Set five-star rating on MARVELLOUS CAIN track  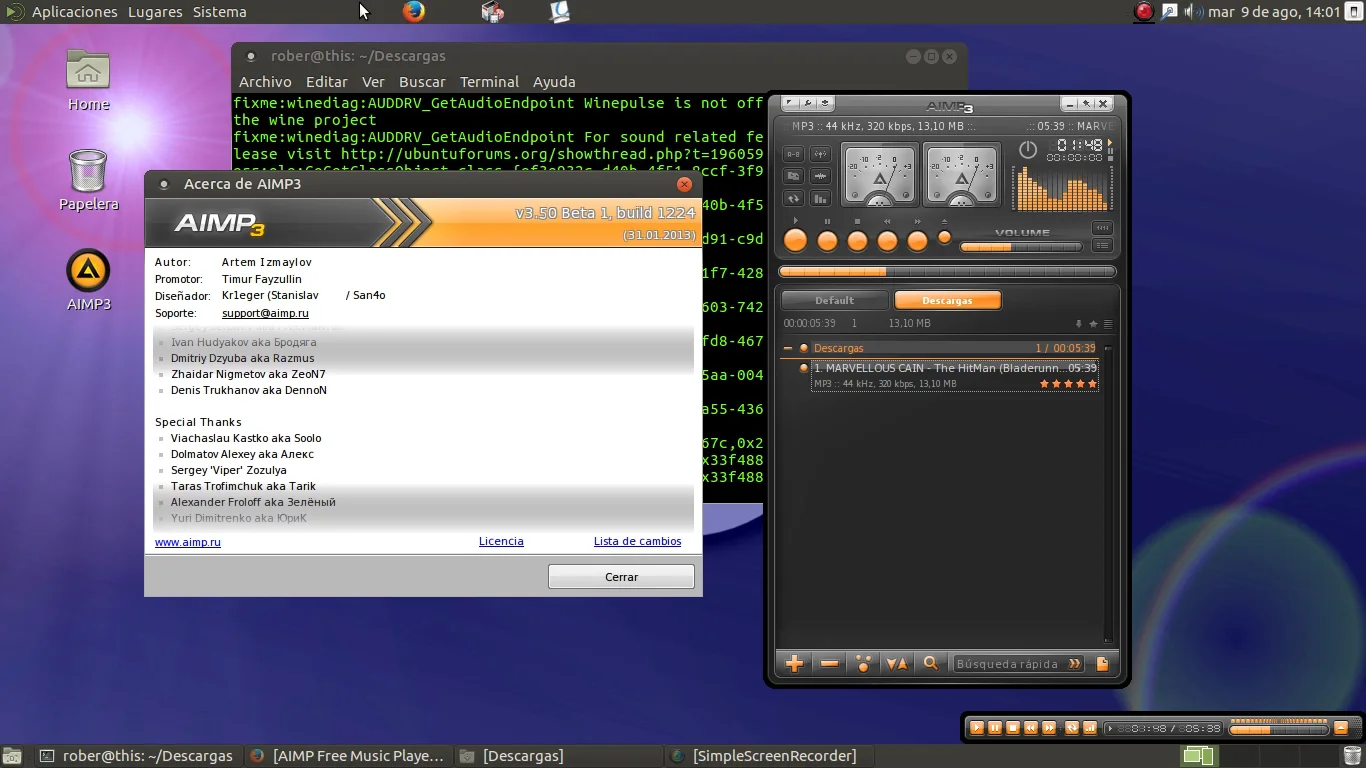pos(1092,384)
